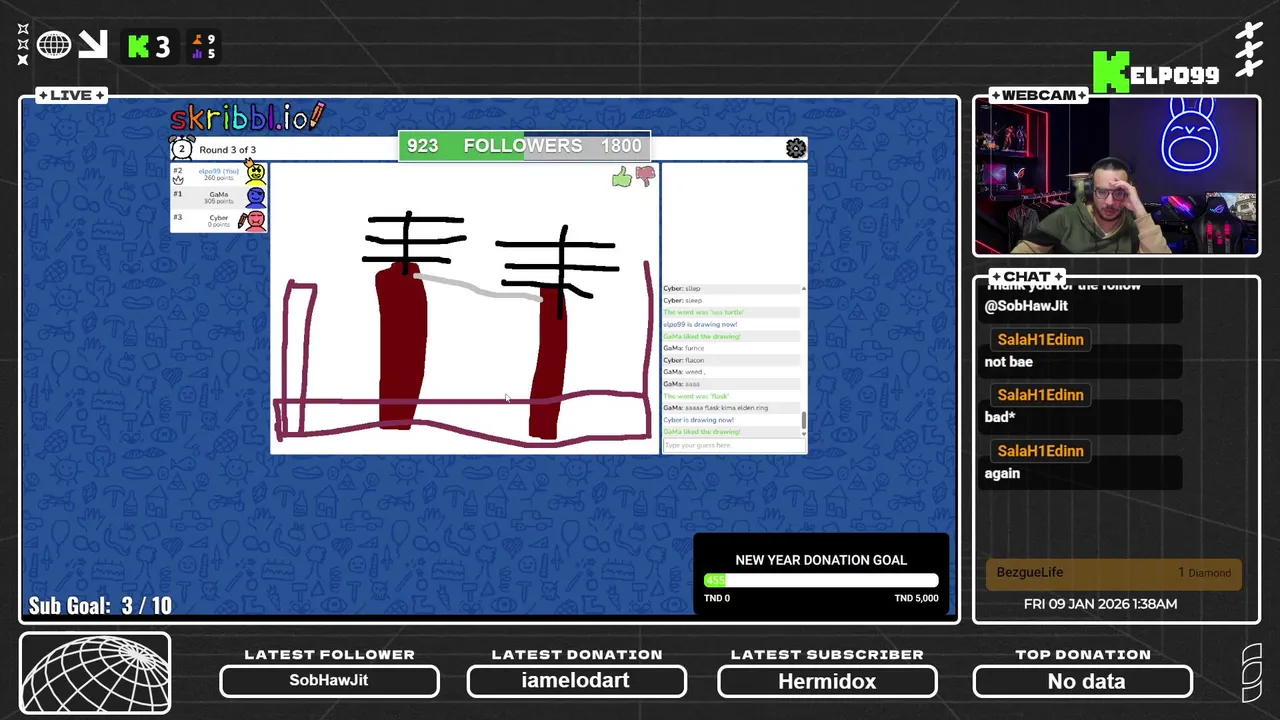Click the diagonal arrow icon near the globe
The height and width of the screenshot is (720, 1280).
[93, 44]
